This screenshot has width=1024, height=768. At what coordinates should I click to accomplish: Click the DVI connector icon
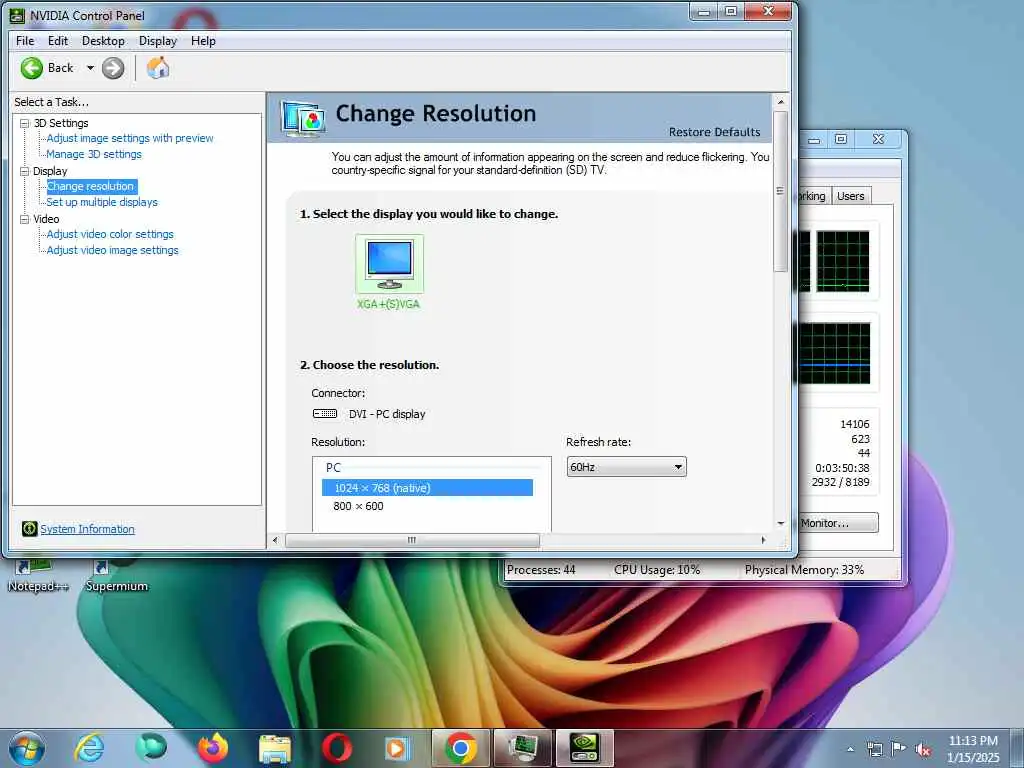(325, 413)
